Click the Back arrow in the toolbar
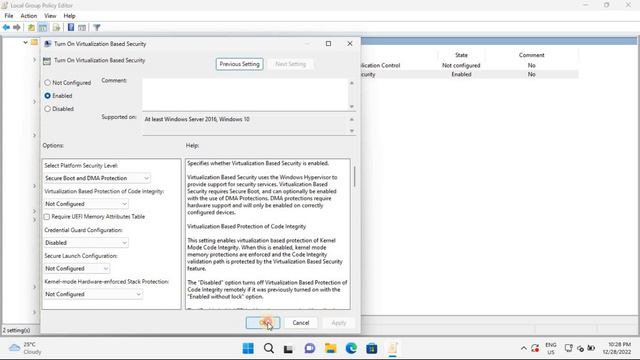 coord(6,27)
